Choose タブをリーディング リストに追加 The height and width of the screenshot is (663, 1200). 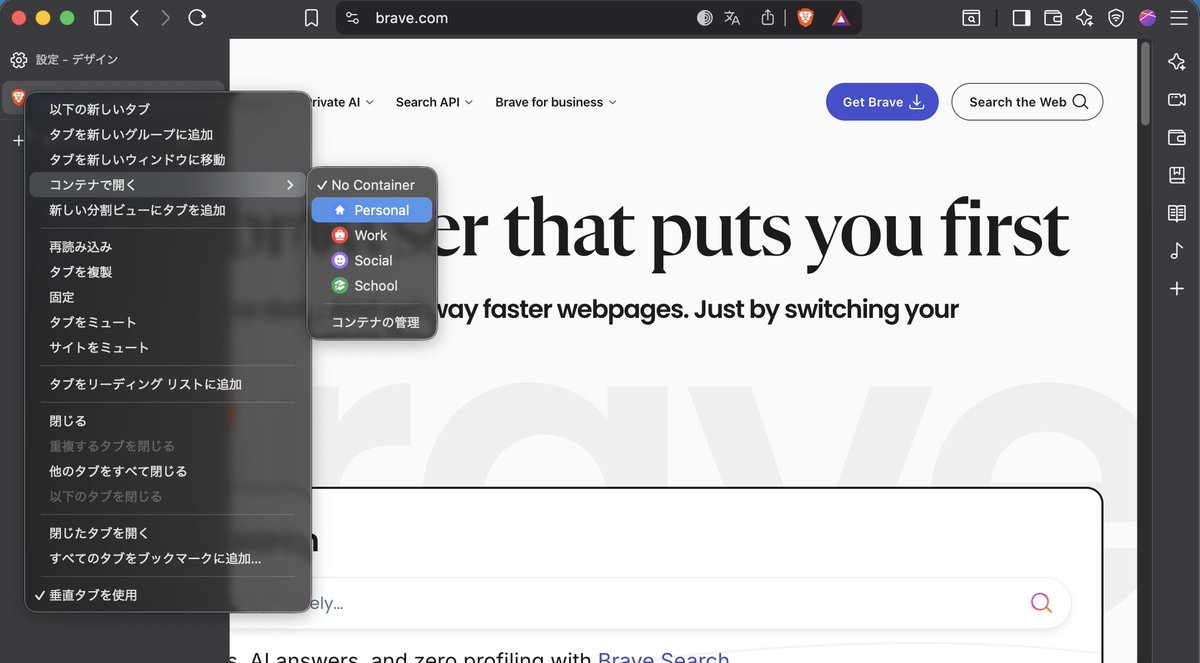click(166, 384)
